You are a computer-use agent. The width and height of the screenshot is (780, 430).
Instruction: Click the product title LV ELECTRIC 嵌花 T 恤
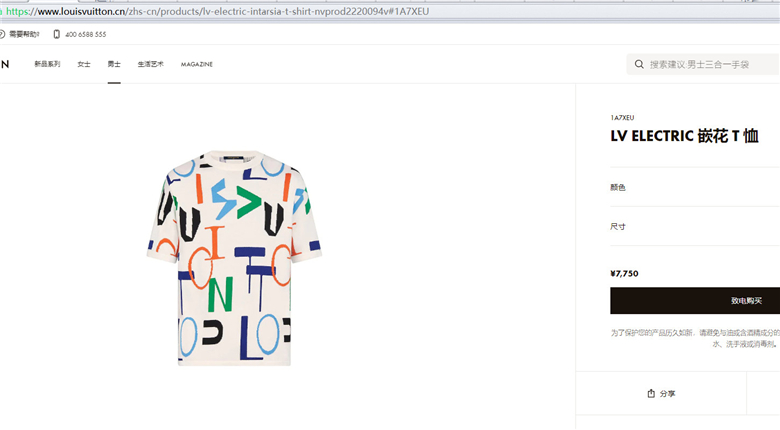coord(684,136)
